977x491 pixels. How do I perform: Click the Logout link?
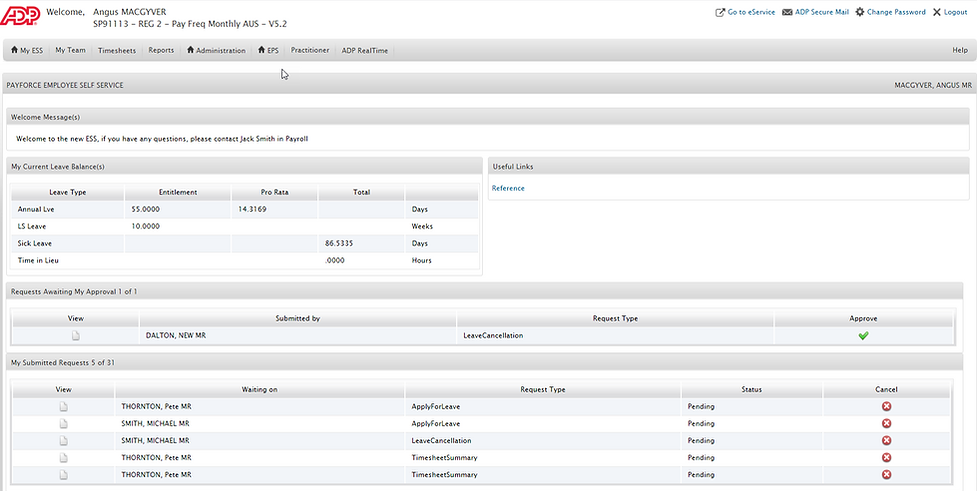pyautogui.click(x=955, y=12)
